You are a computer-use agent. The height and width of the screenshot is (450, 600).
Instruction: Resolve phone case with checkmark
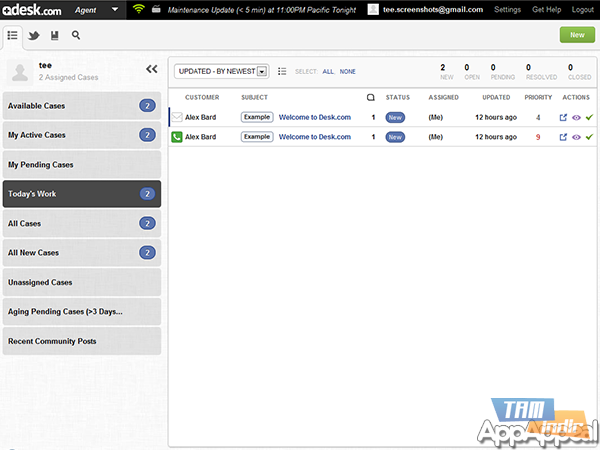[589, 137]
